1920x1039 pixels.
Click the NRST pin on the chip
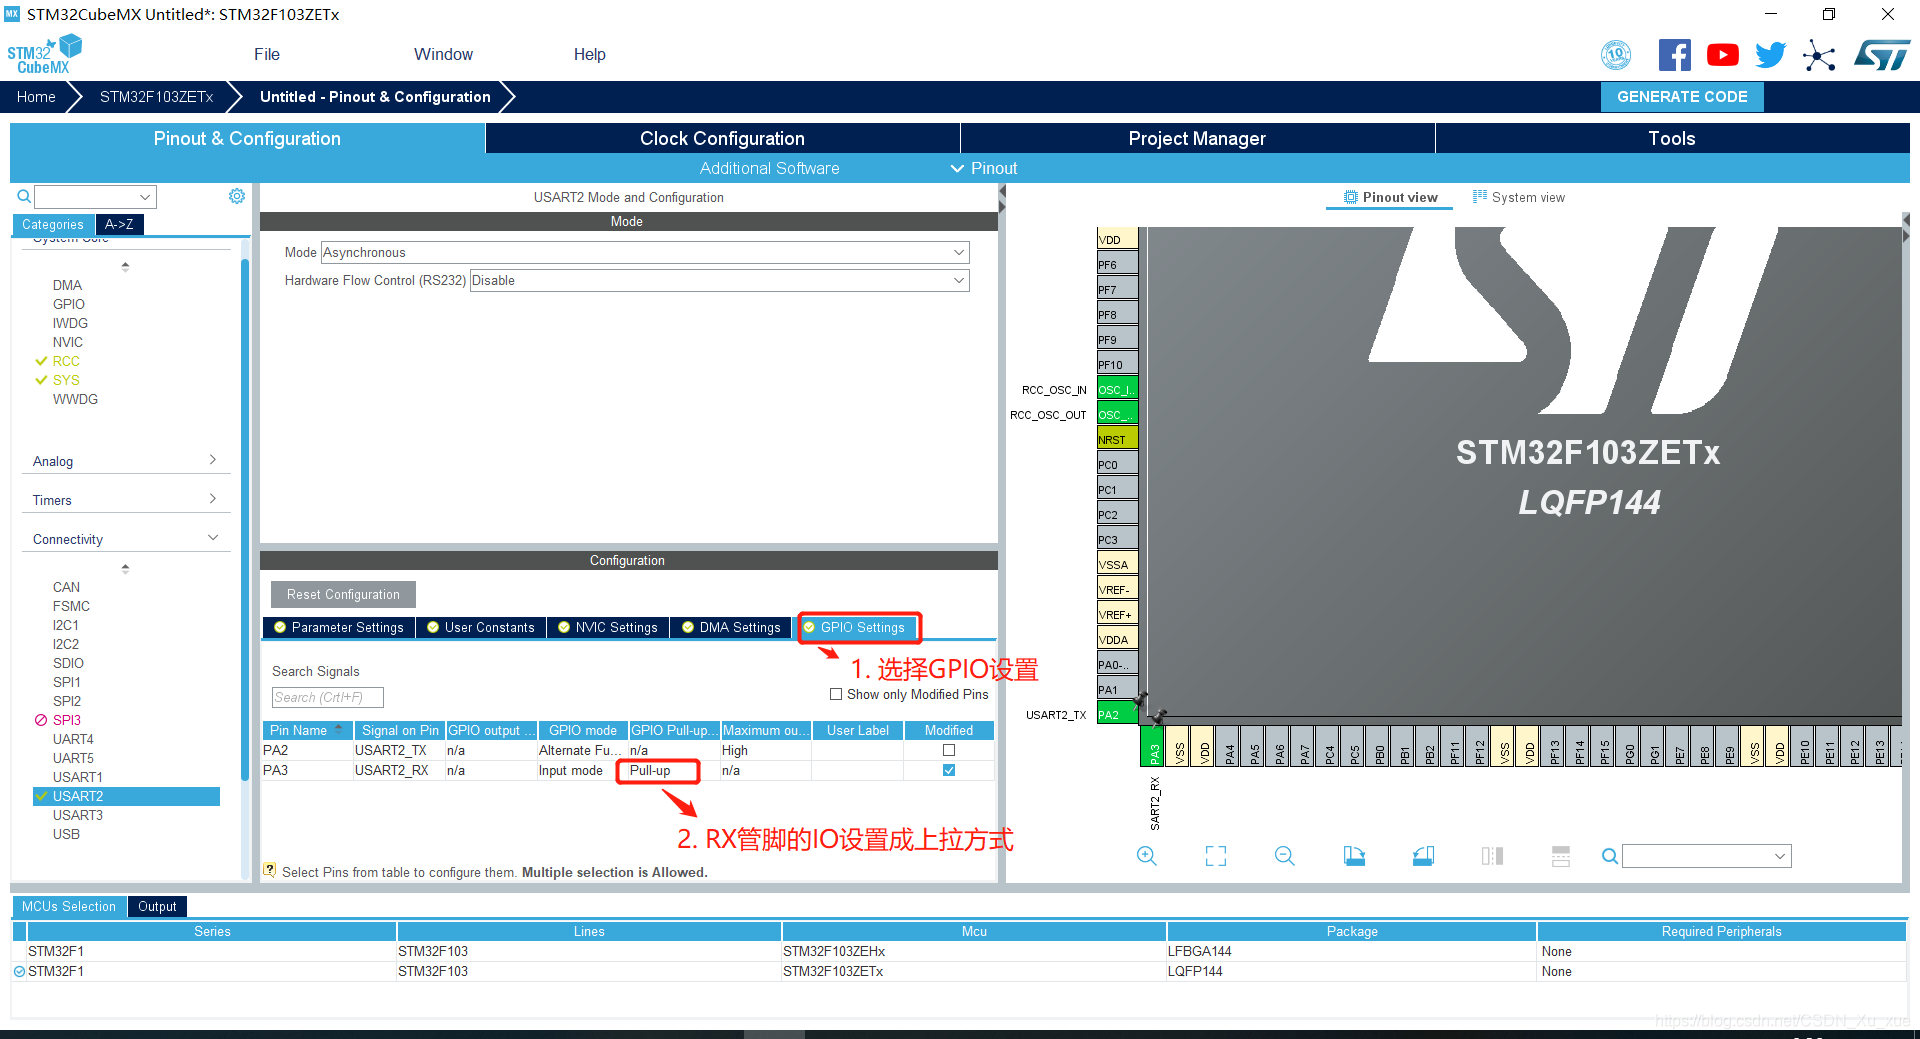point(1117,439)
